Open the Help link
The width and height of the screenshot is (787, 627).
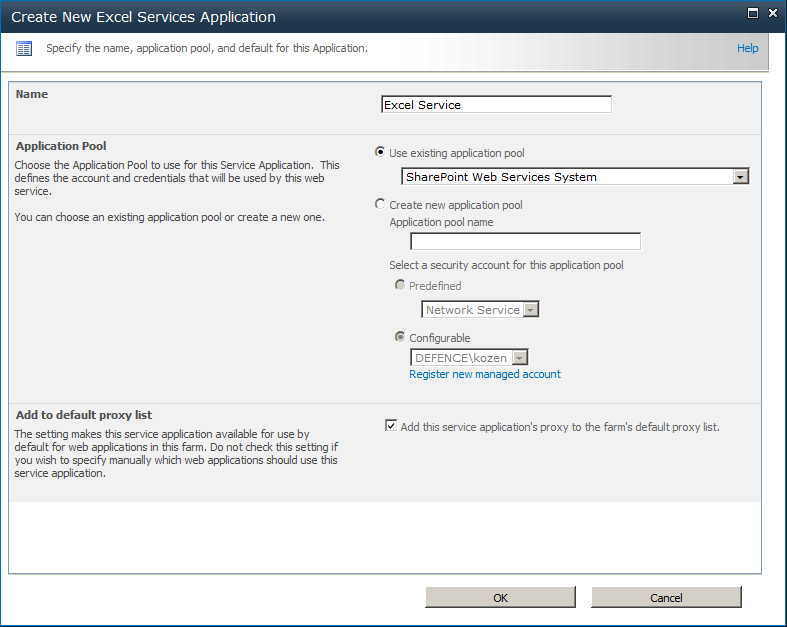tap(747, 48)
